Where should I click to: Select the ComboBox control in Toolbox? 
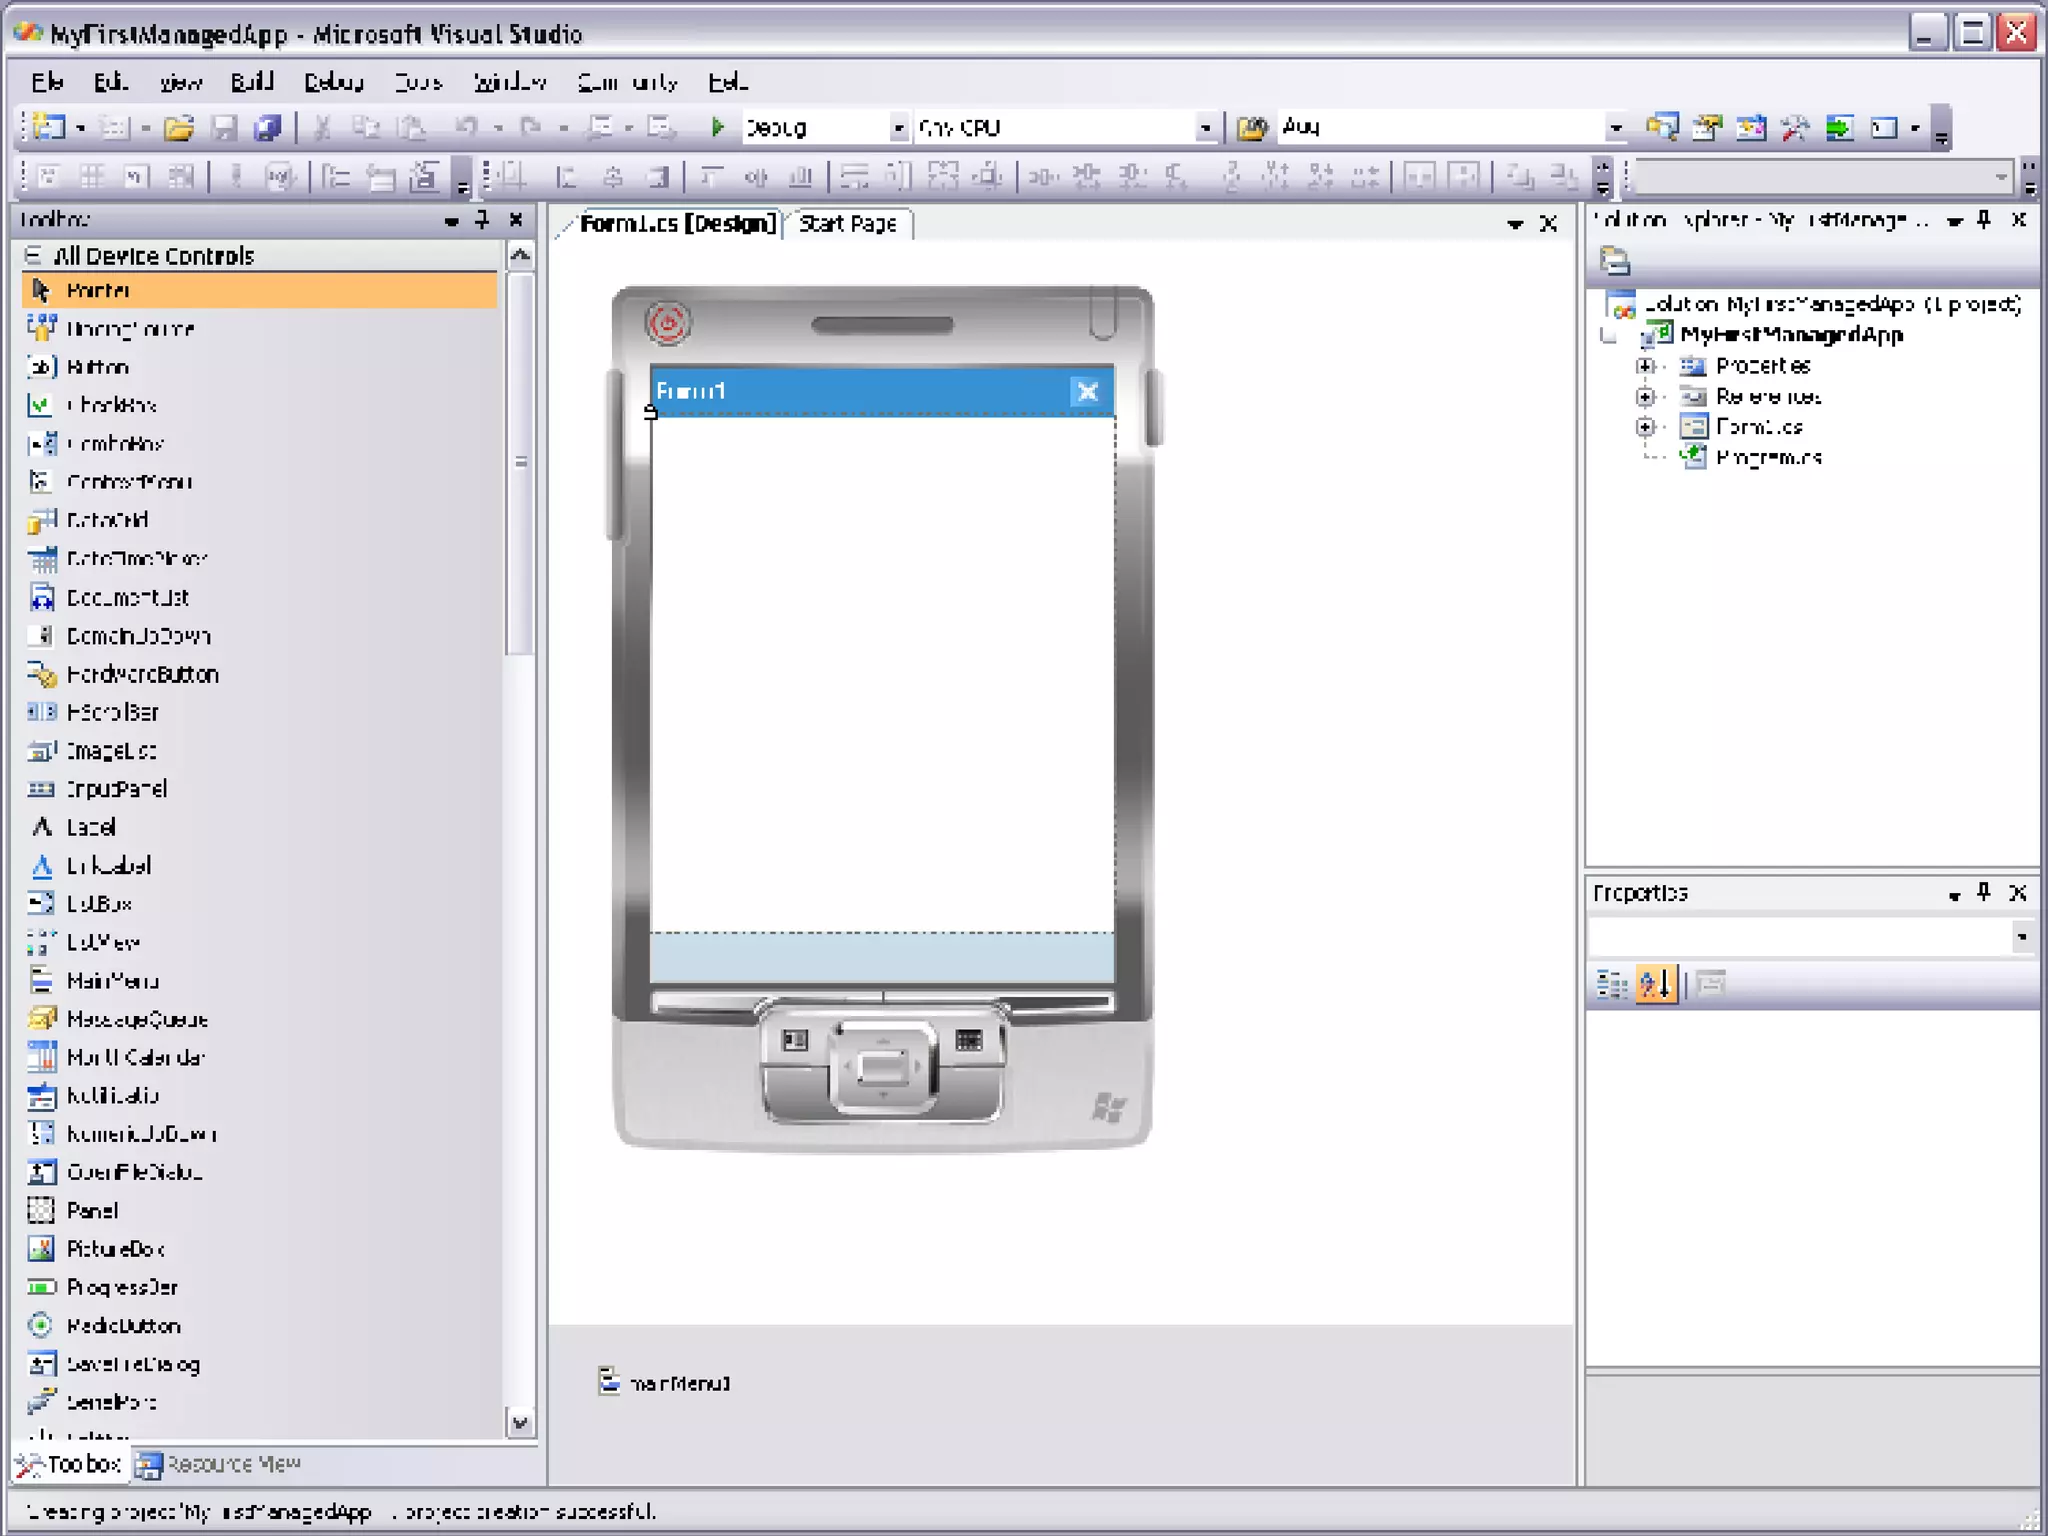(x=259, y=443)
